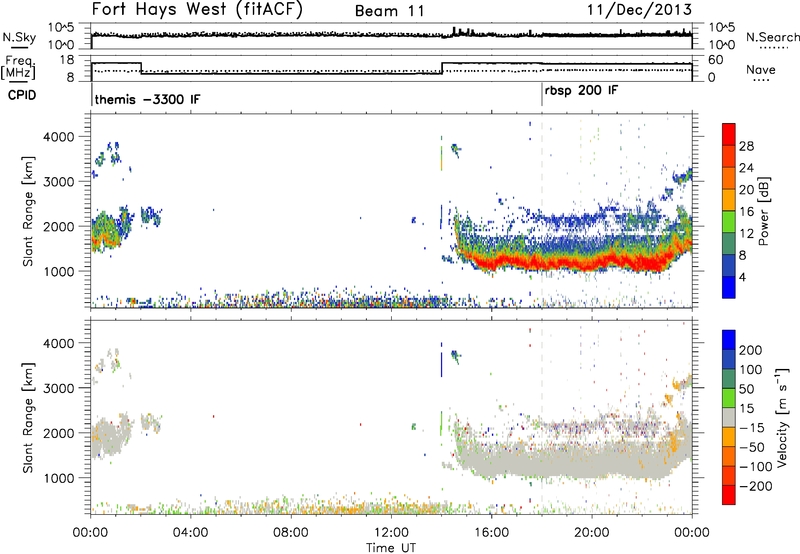Click the '-200' tick on the velocity scale

coord(754,486)
